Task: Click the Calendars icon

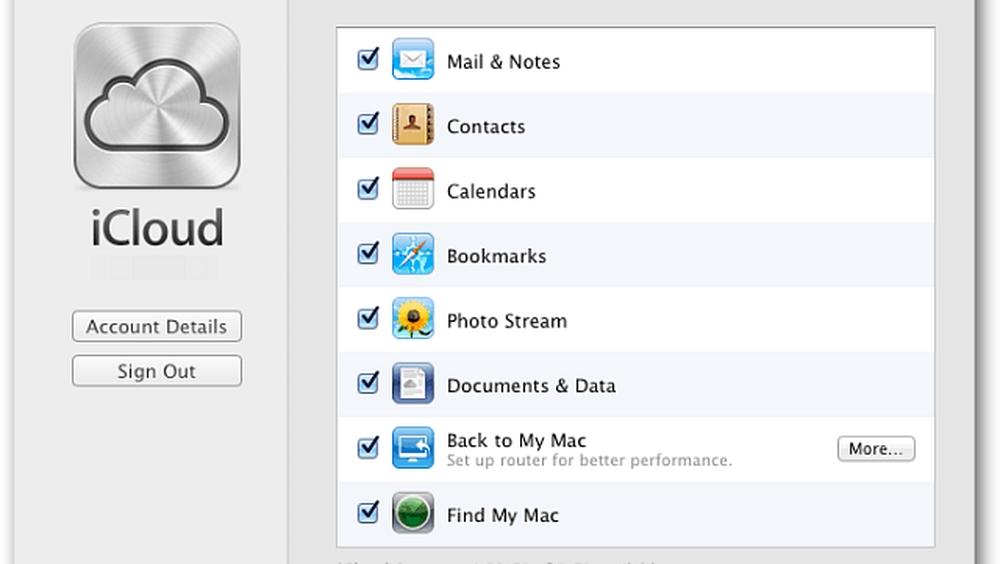Action: tap(412, 189)
